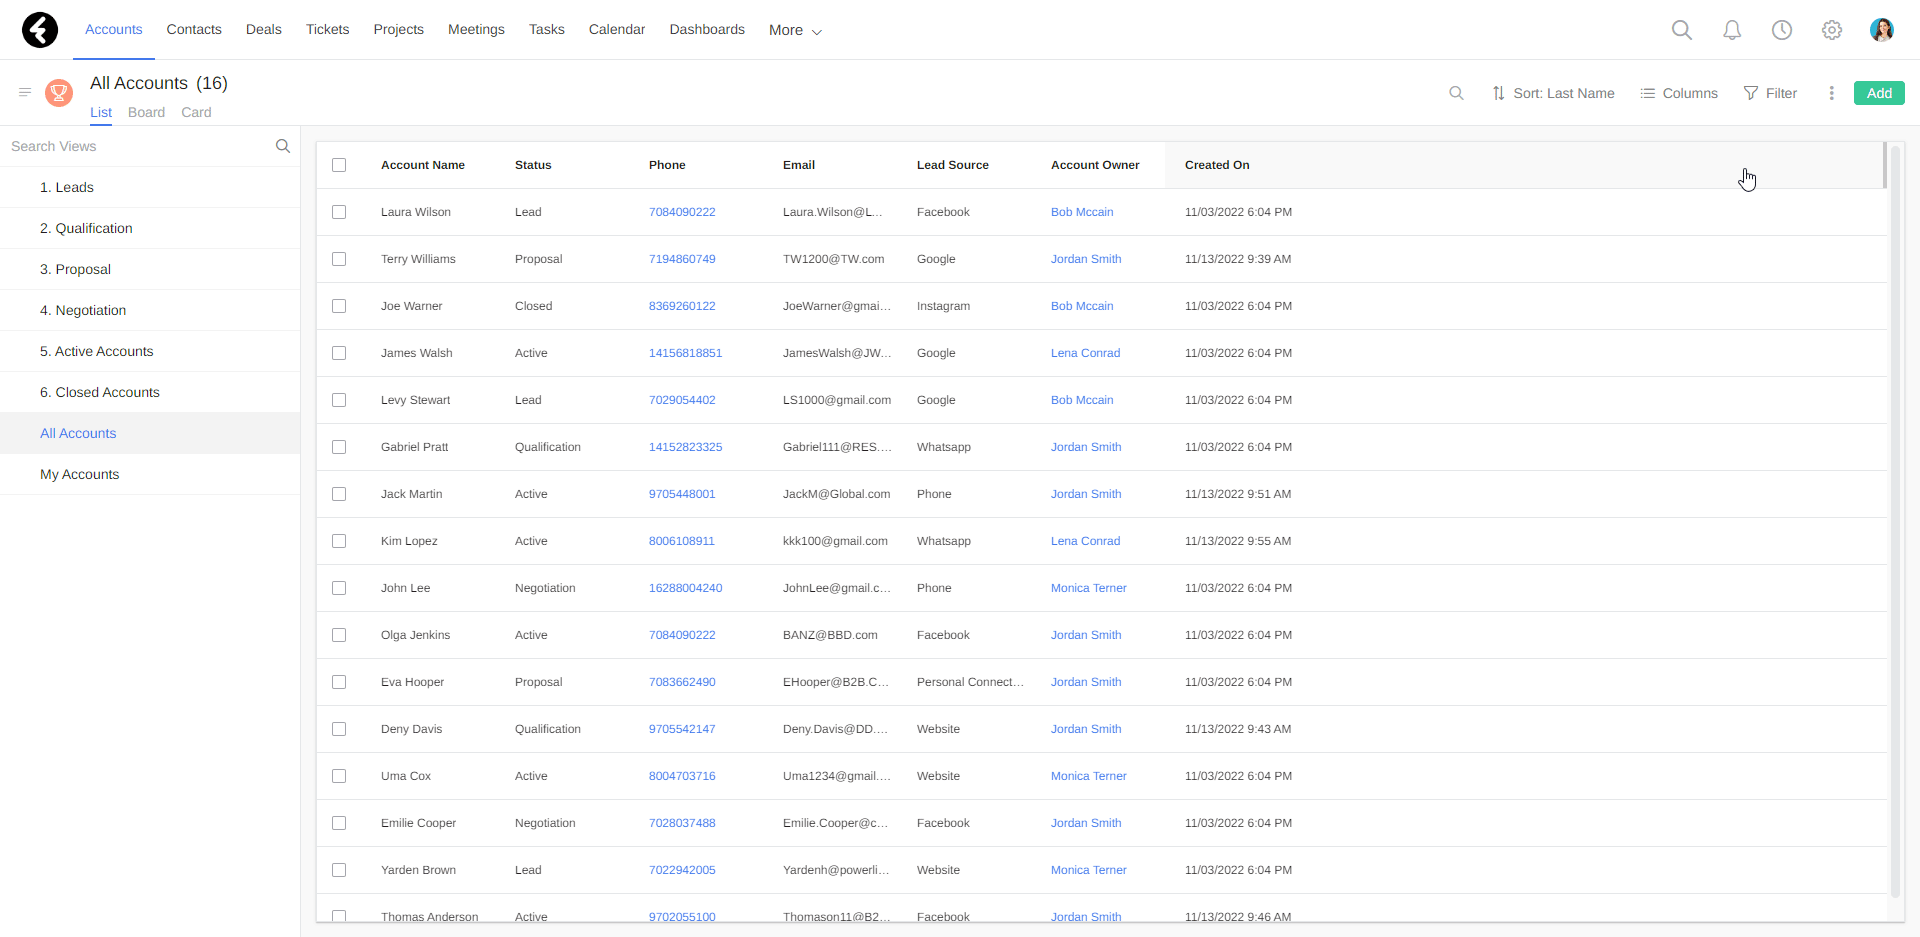The height and width of the screenshot is (937, 1920).
Task: Select checkbox for James Walsh
Action: pyautogui.click(x=339, y=353)
